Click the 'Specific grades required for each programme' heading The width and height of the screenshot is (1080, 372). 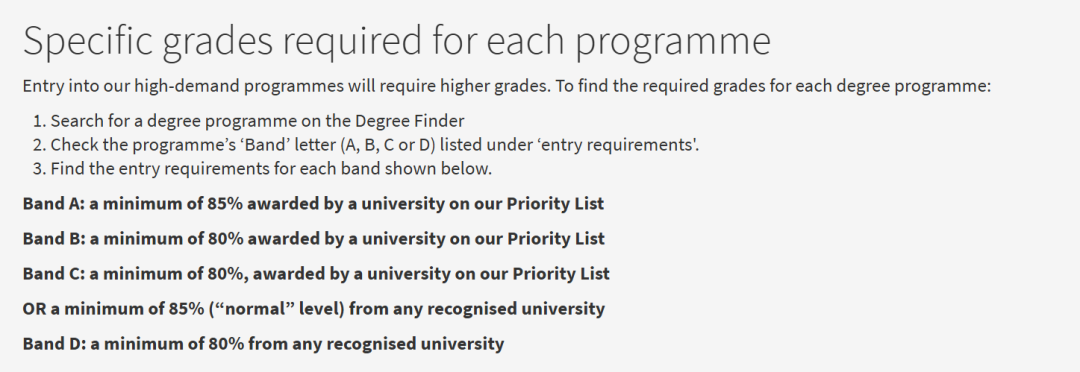click(397, 41)
